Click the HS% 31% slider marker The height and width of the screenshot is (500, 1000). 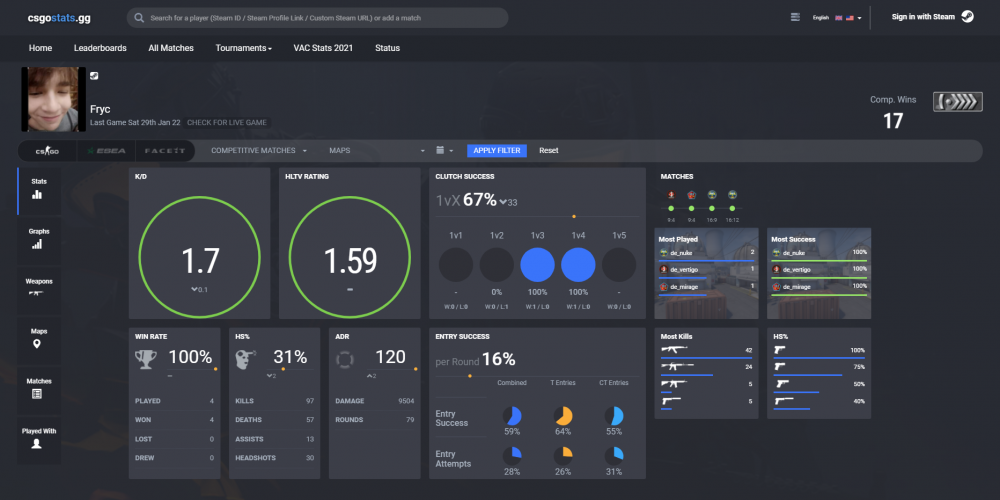(283, 369)
